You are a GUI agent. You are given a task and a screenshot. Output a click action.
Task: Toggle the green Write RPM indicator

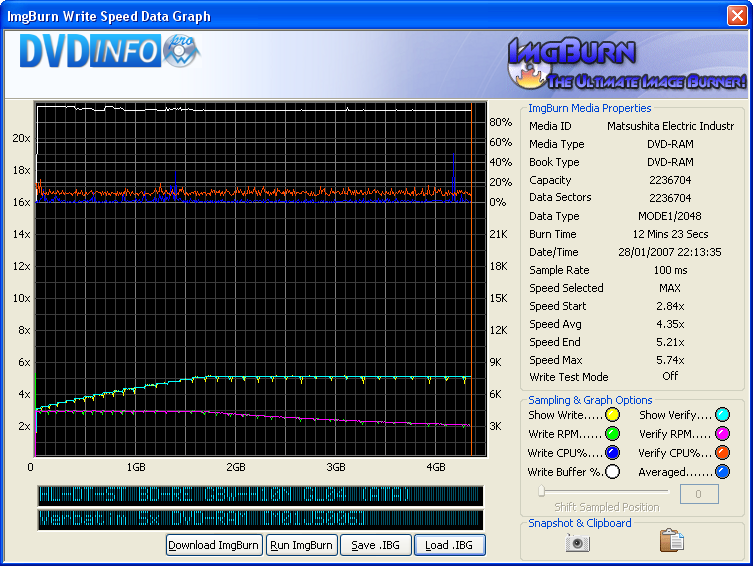612,434
